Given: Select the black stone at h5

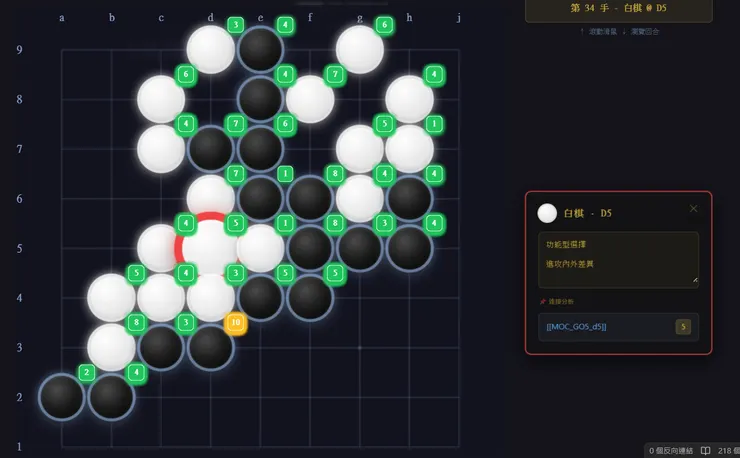Looking at the screenshot, I should pos(409,248).
